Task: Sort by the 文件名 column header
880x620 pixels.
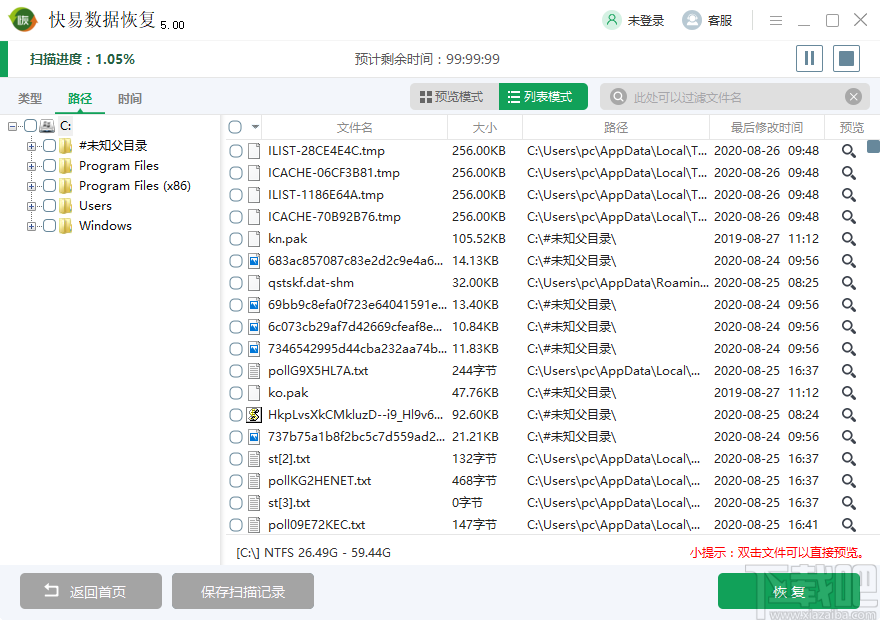Action: coord(354,127)
